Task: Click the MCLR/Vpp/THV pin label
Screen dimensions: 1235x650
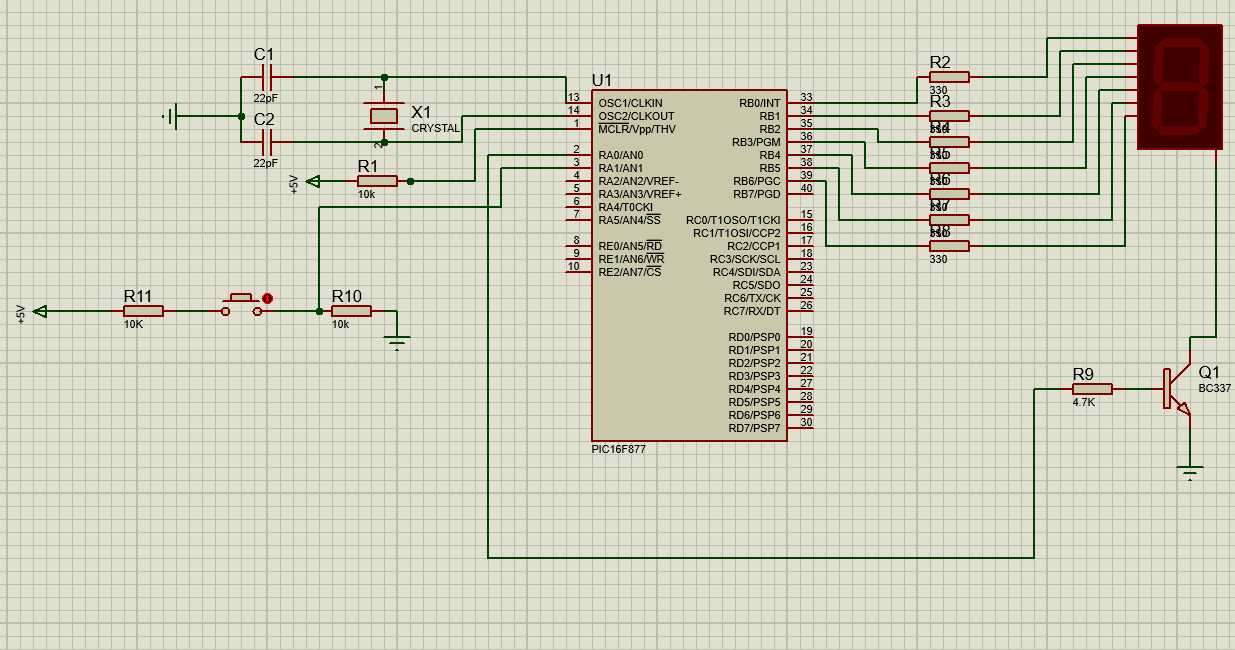Action: tap(637, 129)
